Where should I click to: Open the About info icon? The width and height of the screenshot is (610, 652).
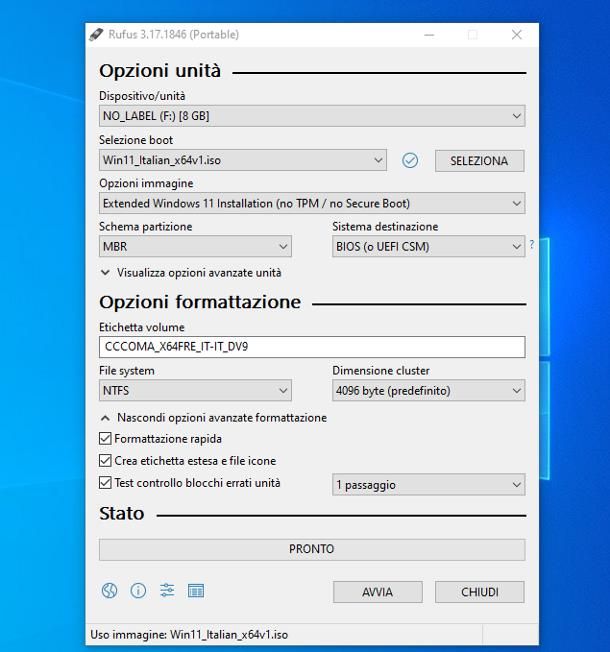138,590
